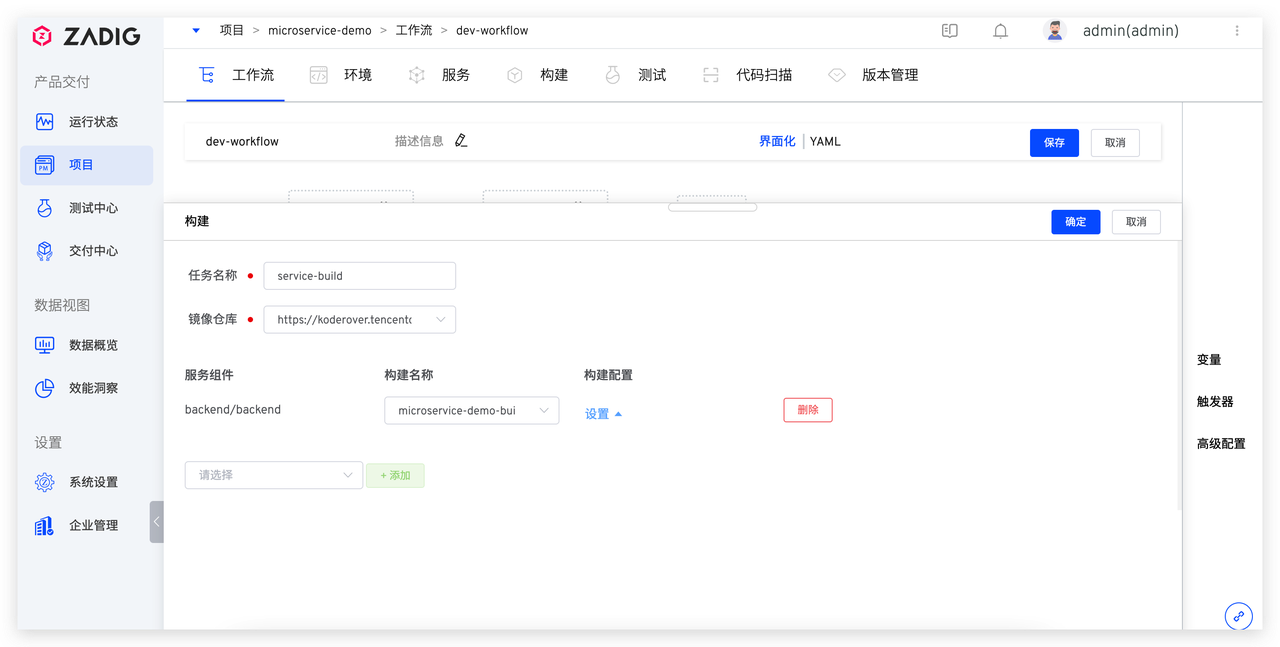Cancel workflow editing with top 取消

(1115, 143)
